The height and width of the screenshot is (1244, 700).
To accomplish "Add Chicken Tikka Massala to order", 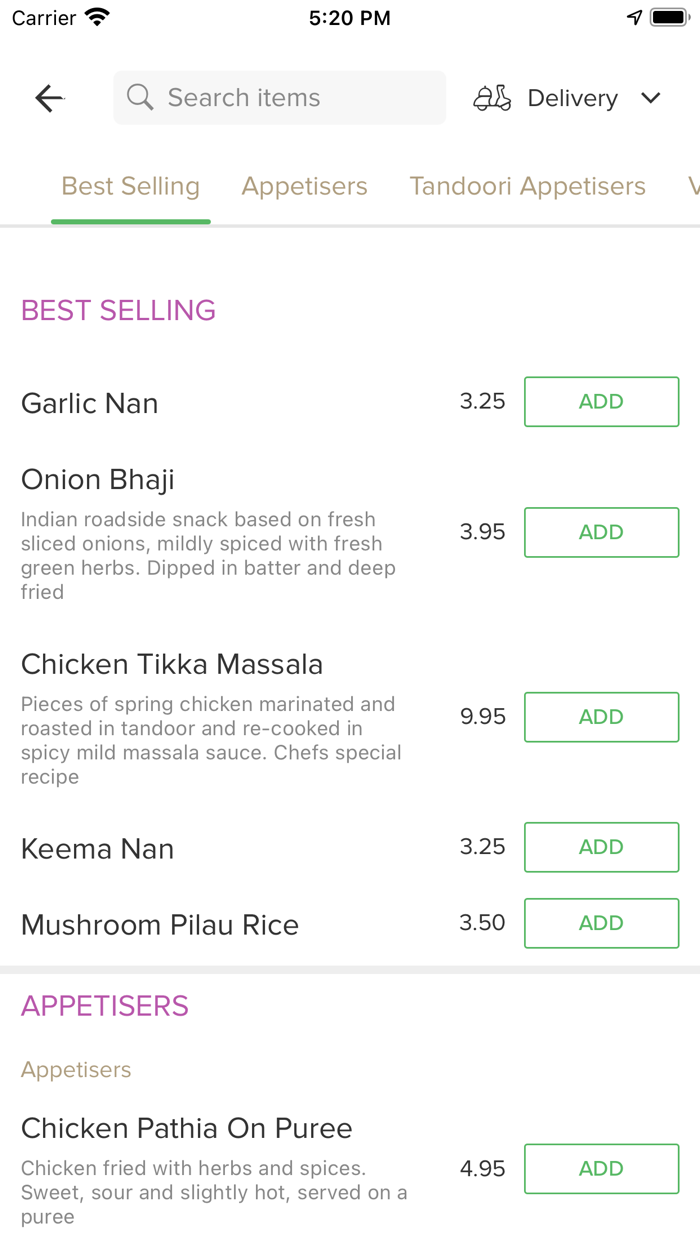I will pyautogui.click(x=602, y=717).
